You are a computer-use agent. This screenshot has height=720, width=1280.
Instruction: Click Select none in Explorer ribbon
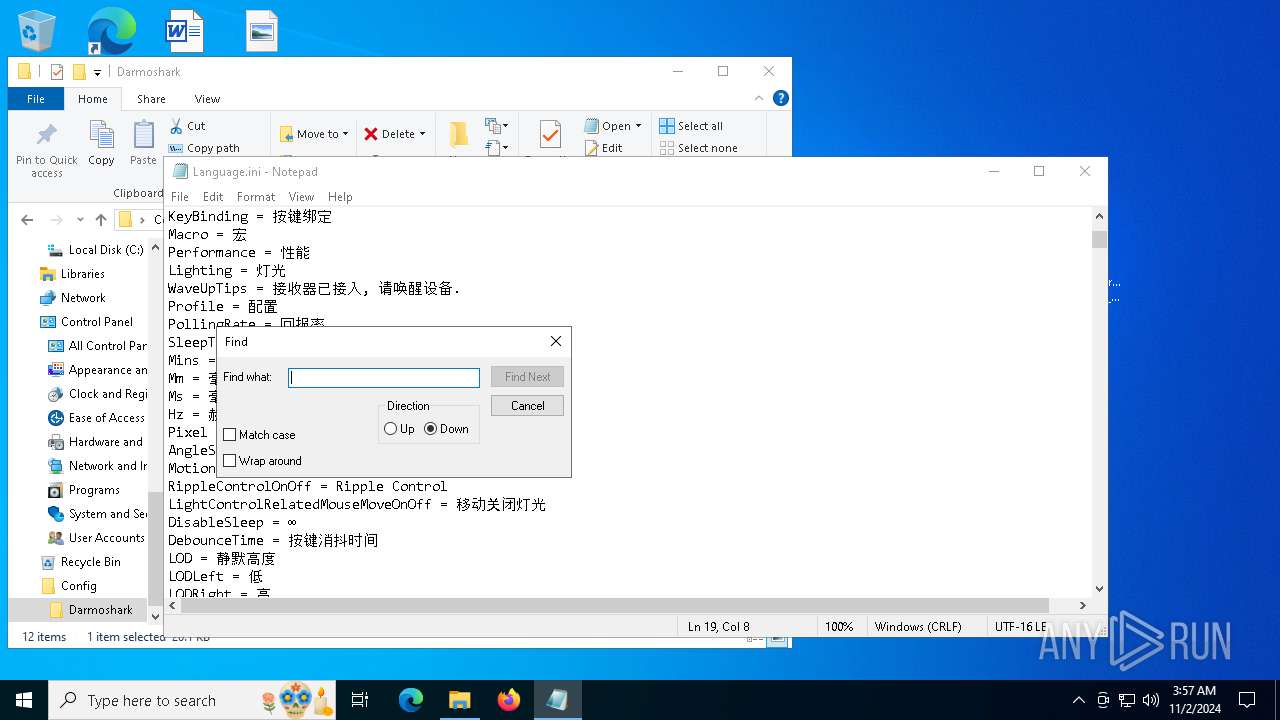(698, 148)
